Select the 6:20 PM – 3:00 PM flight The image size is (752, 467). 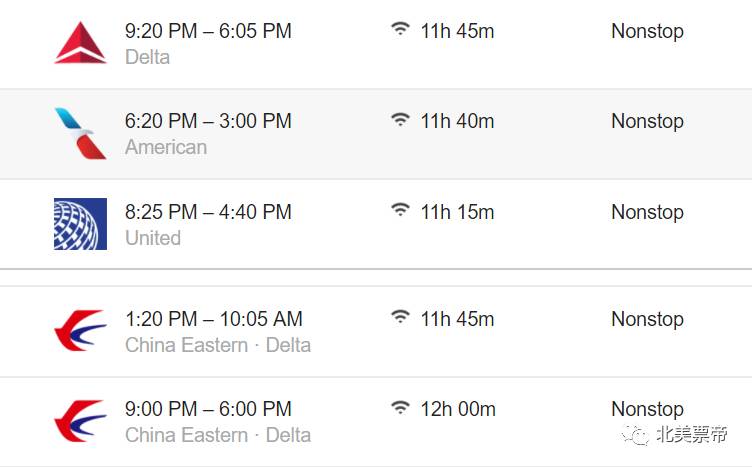click(x=376, y=134)
